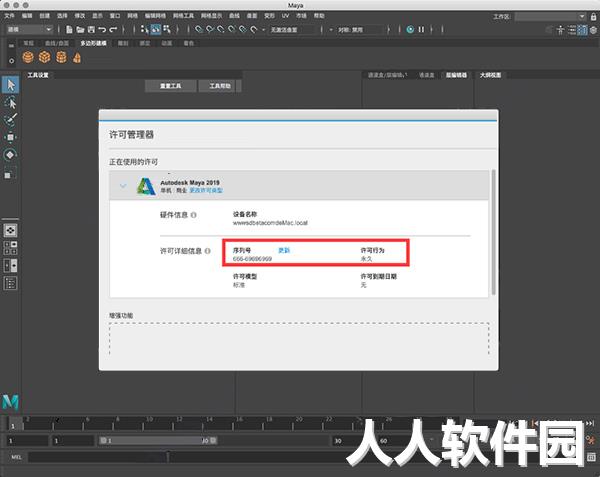Select the arrow Select tool
Viewport: 600px width, 477px height.
pos(10,85)
